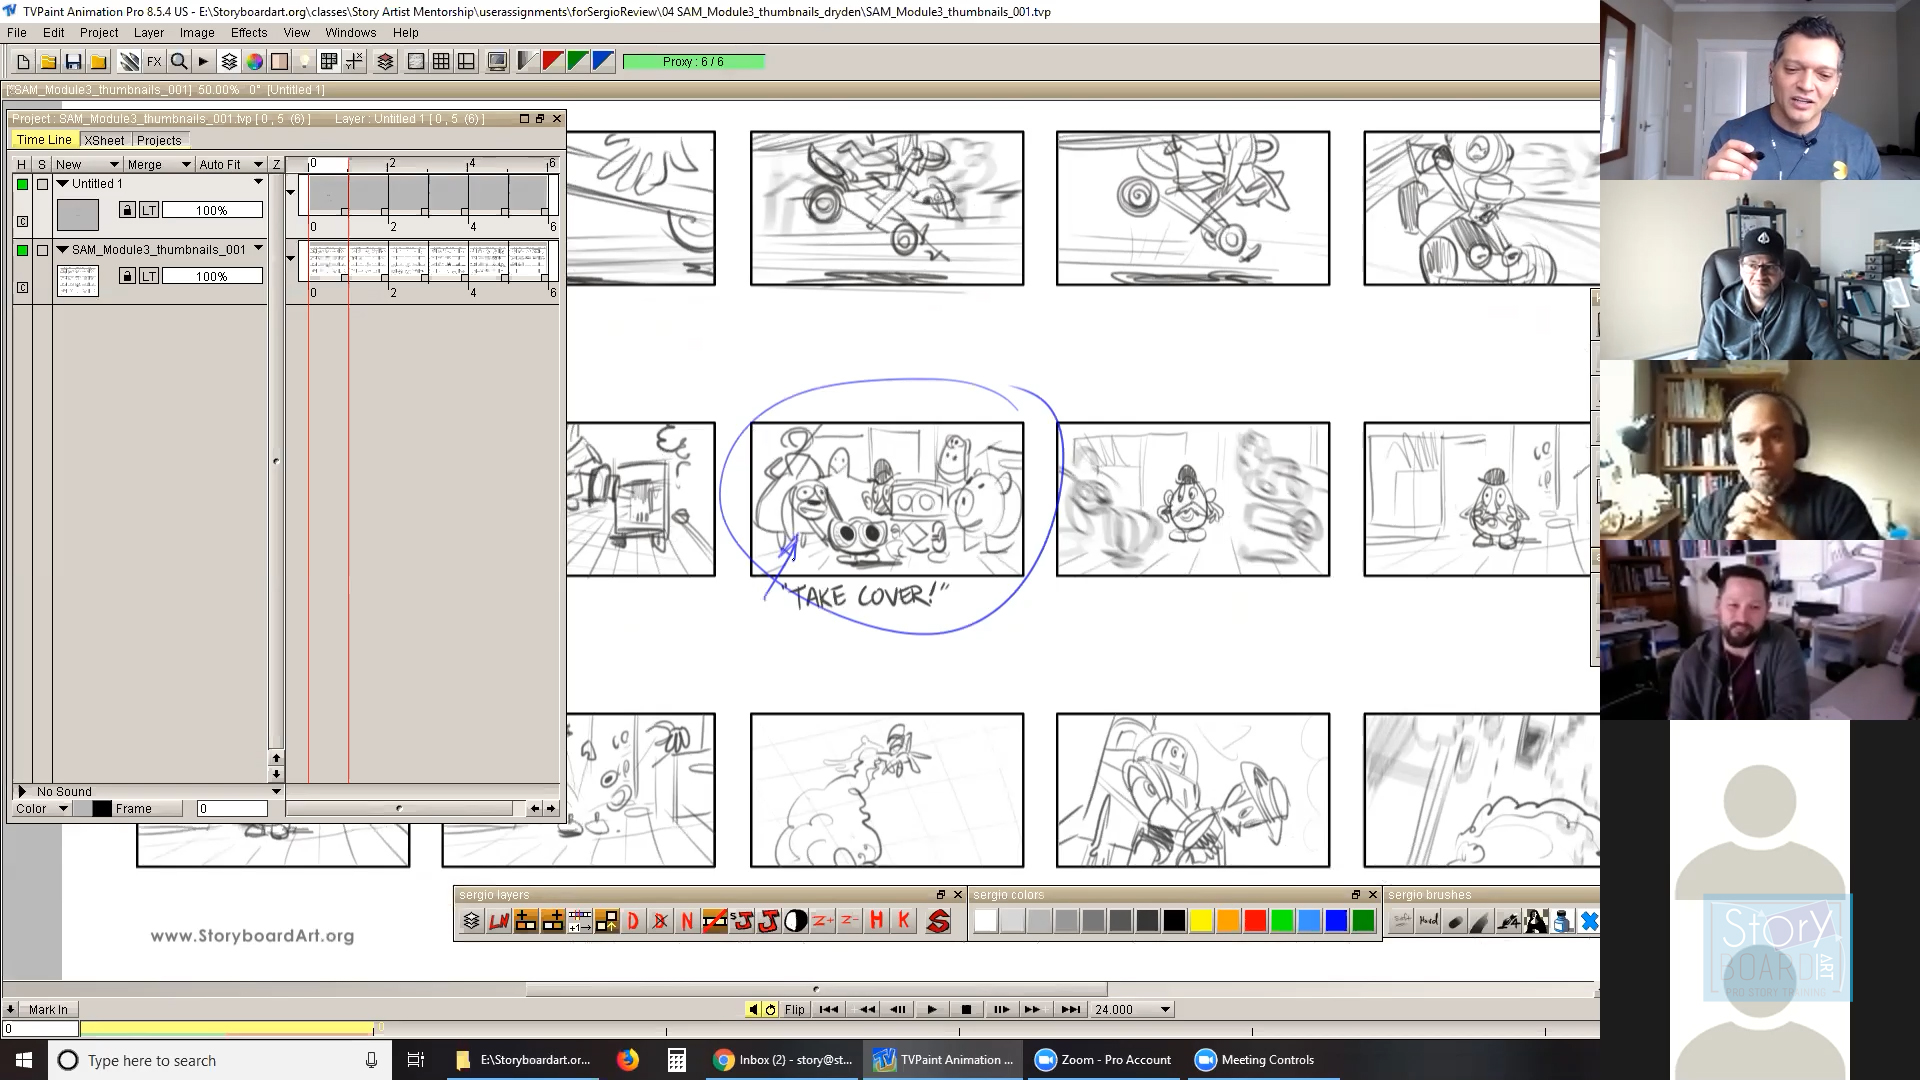Select the ink bottle brush in sergio brushes

point(1563,921)
